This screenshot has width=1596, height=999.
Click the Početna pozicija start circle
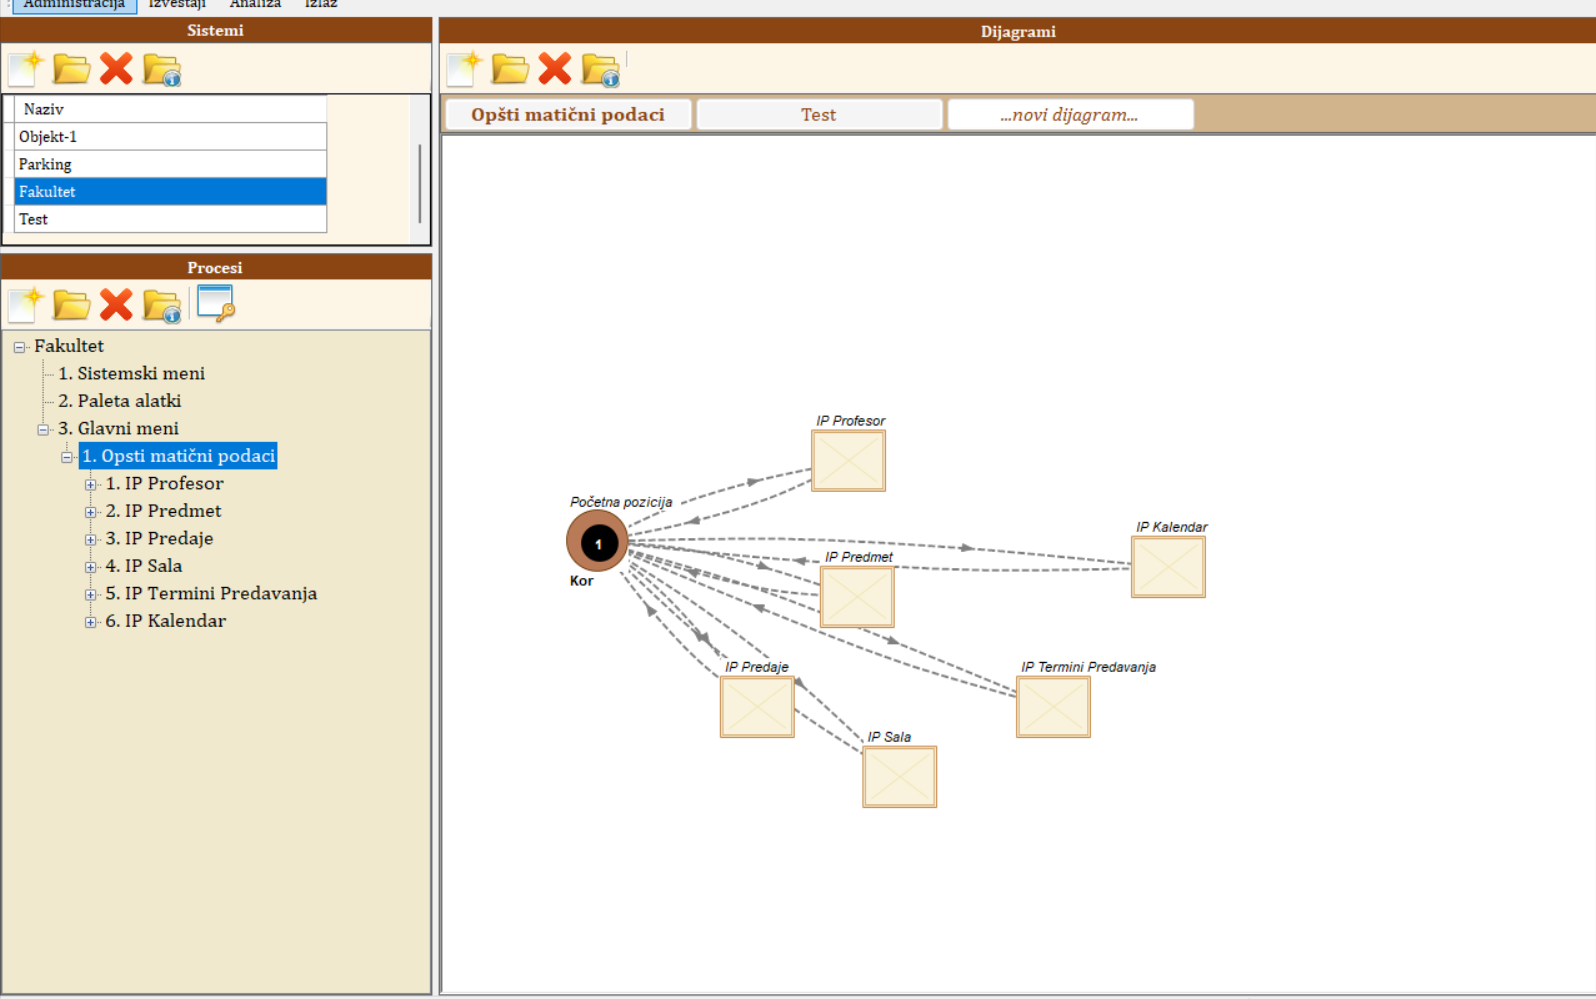(x=597, y=542)
